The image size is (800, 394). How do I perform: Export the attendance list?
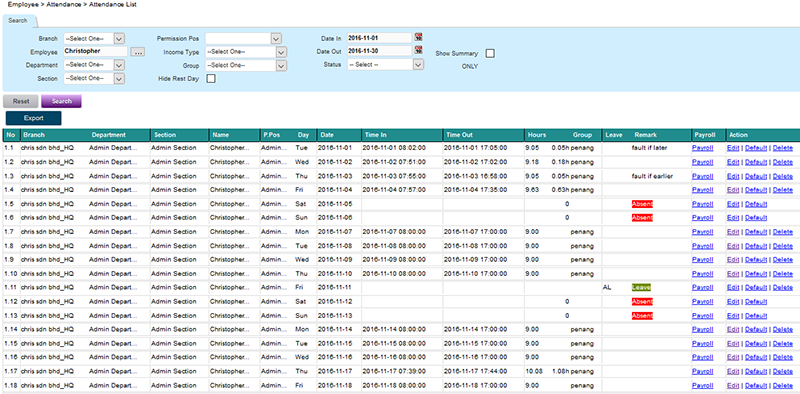pos(34,118)
